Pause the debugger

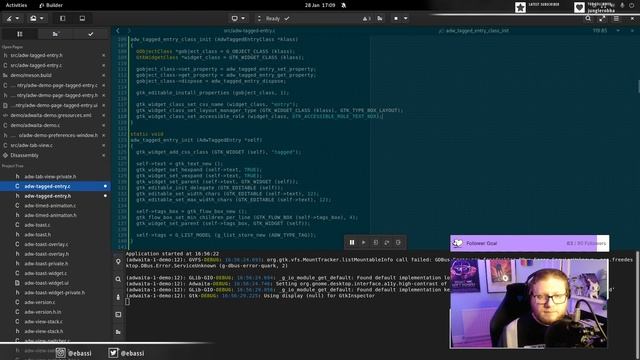[x=352, y=242]
